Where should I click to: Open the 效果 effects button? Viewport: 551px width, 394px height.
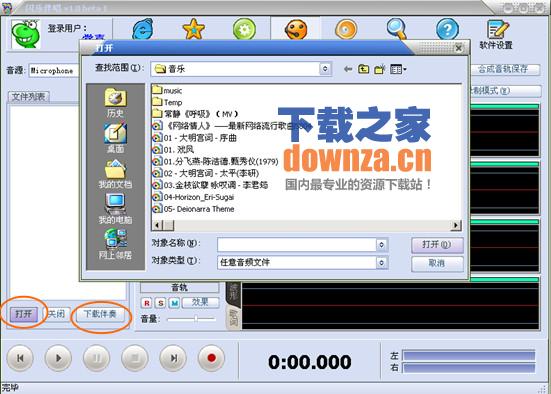click(200, 302)
